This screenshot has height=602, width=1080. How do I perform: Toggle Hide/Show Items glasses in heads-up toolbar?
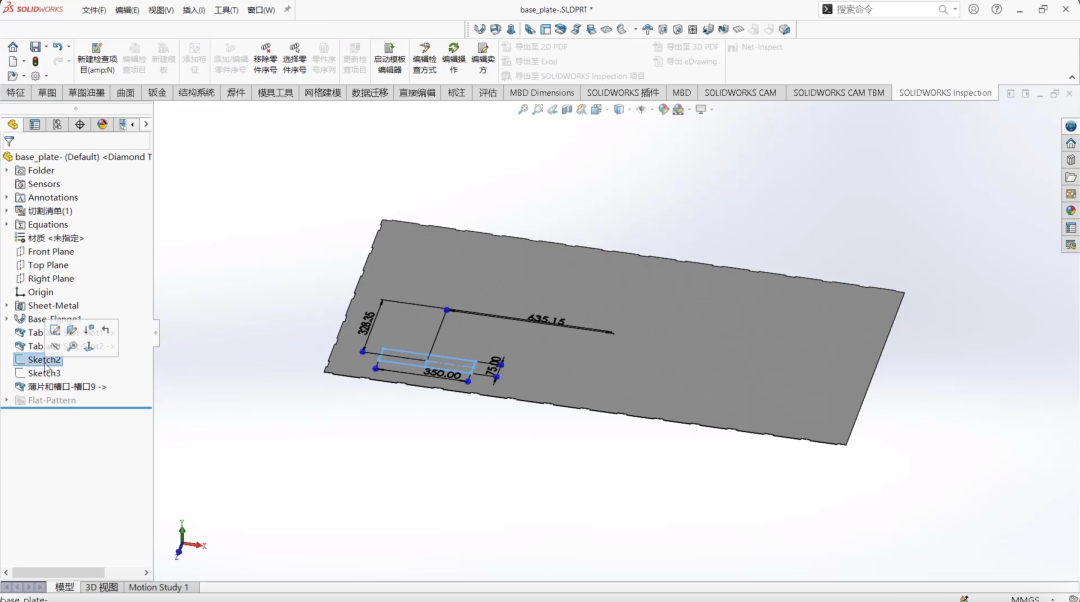(641, 110)
